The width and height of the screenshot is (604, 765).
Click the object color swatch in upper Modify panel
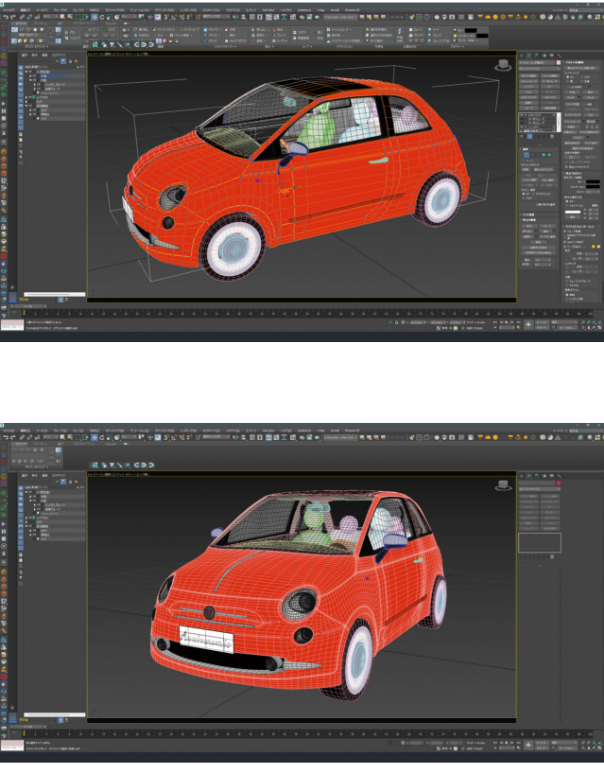557,61
